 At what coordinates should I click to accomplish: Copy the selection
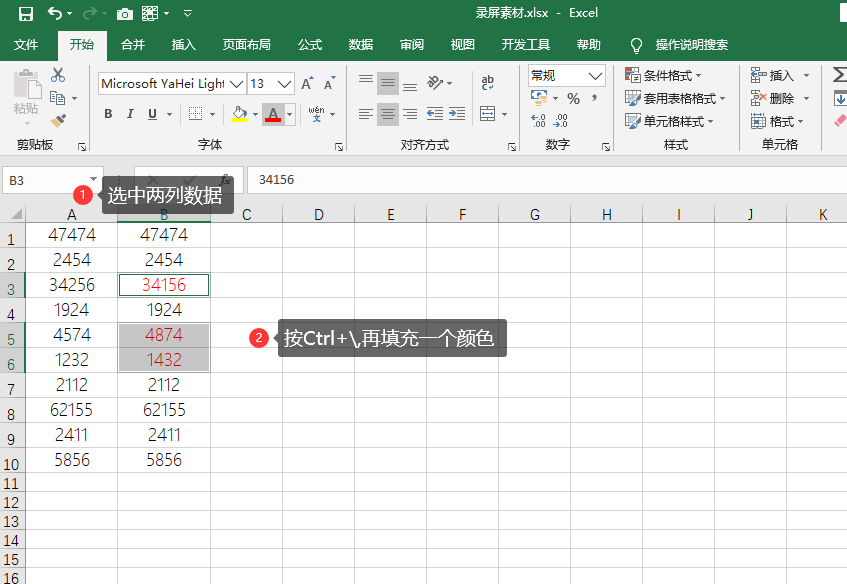[57, 98]
